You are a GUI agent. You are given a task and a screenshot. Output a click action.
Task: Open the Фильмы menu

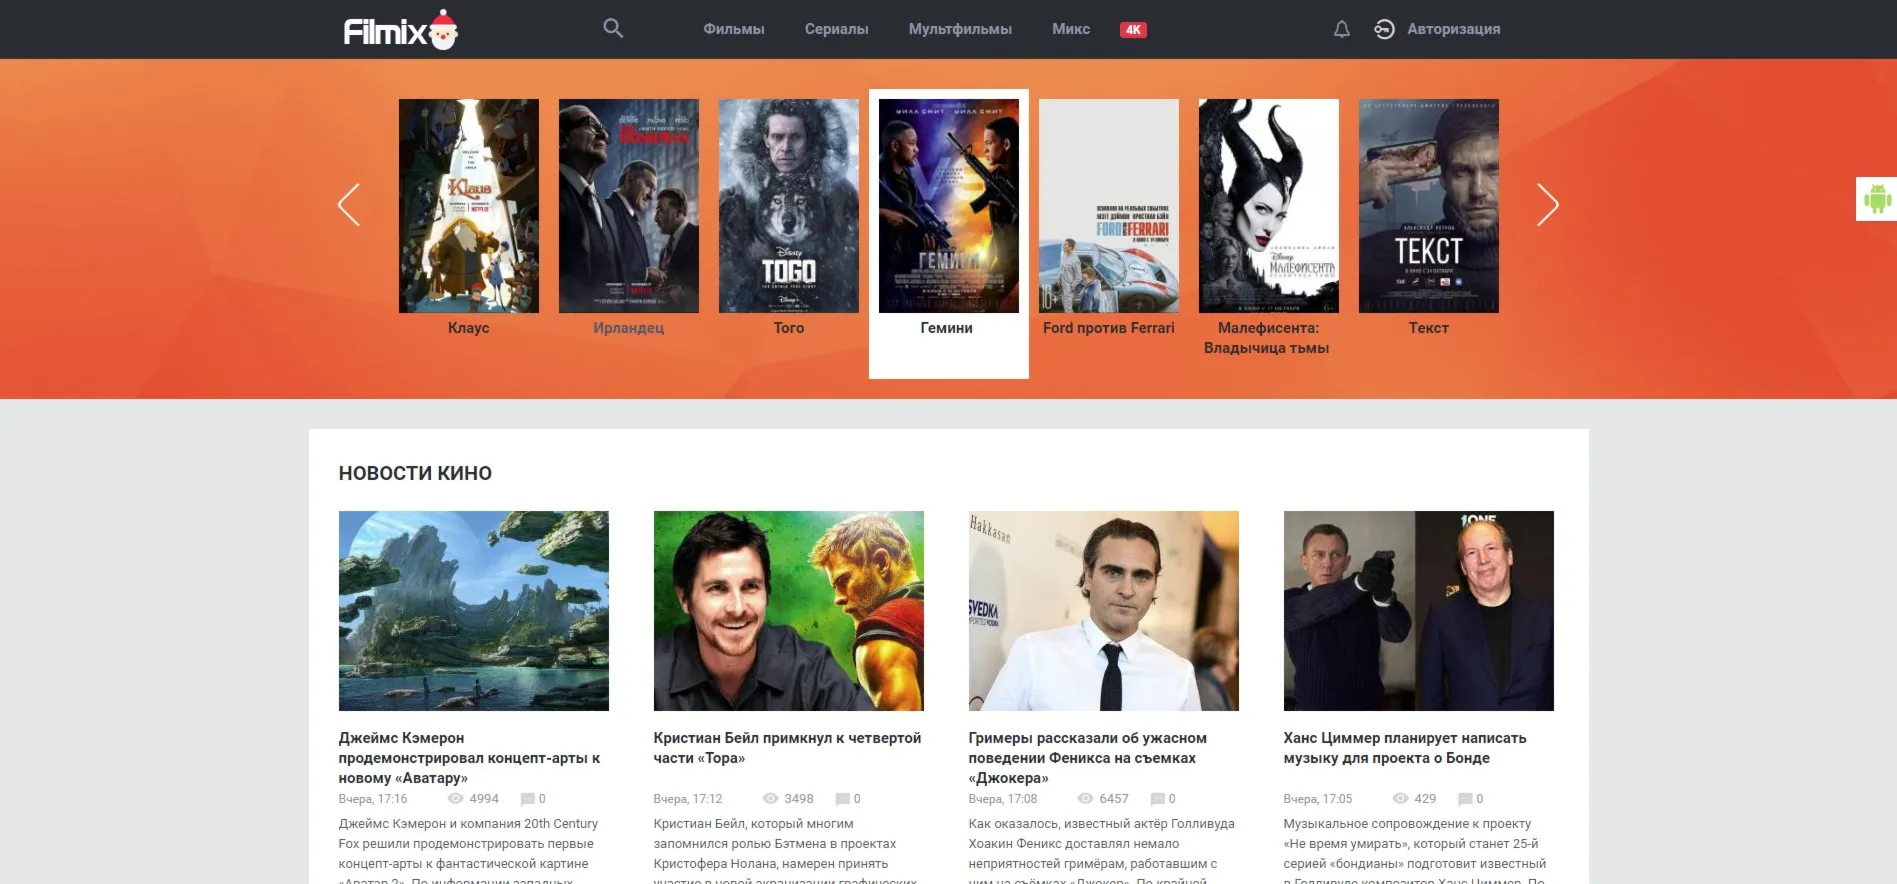coord(733,29)
